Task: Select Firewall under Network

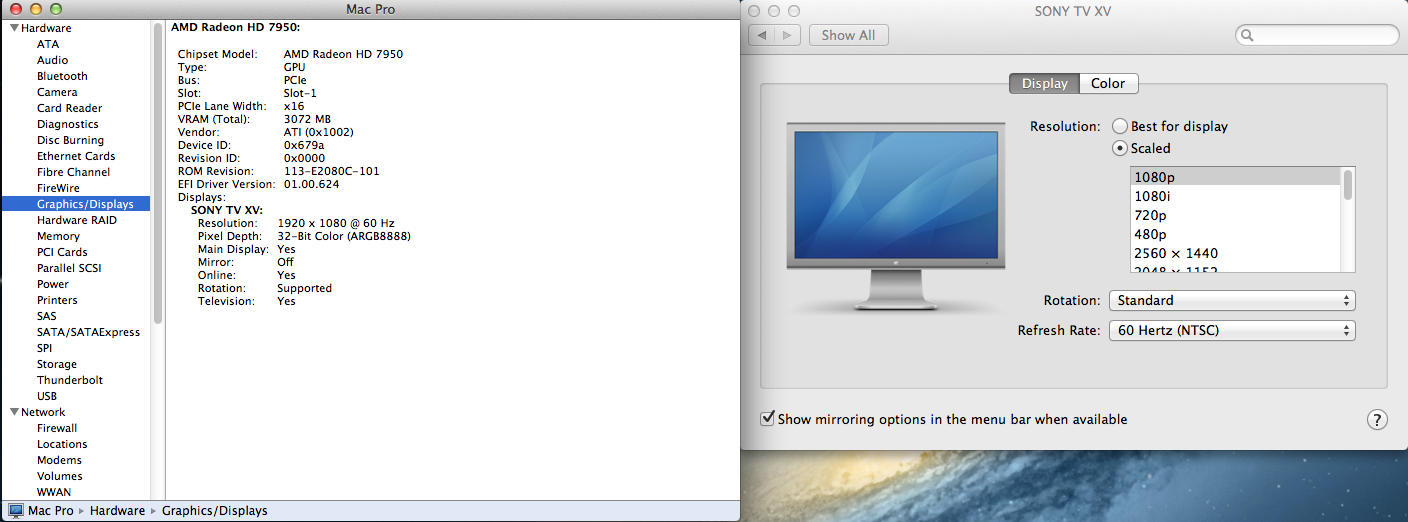Action: [57, 428]
